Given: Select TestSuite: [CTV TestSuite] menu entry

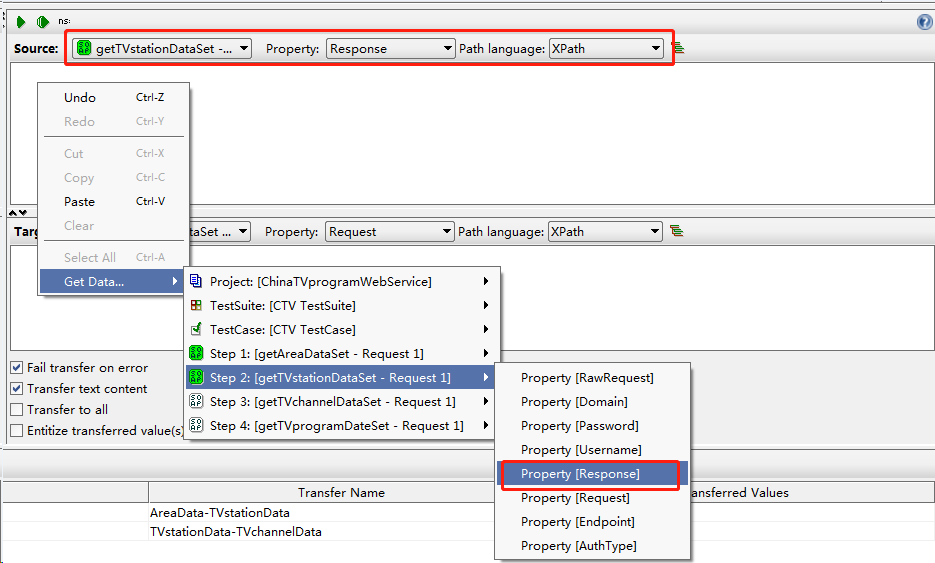Looking at the screenshot, I should point(340,305).
